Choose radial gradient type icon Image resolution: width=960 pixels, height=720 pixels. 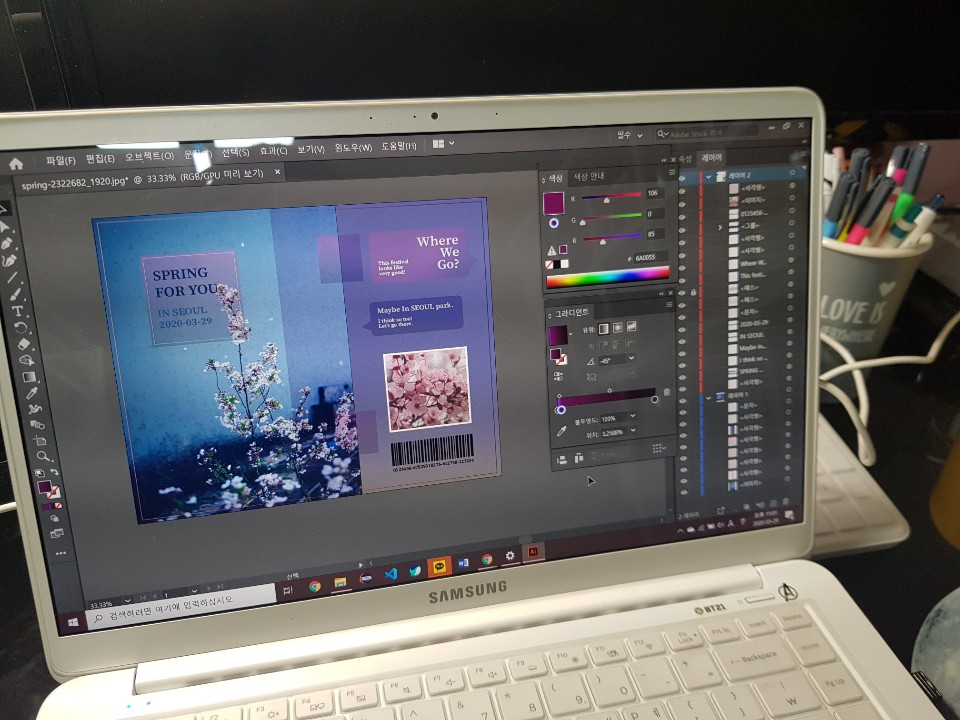(x=617, y=328)
